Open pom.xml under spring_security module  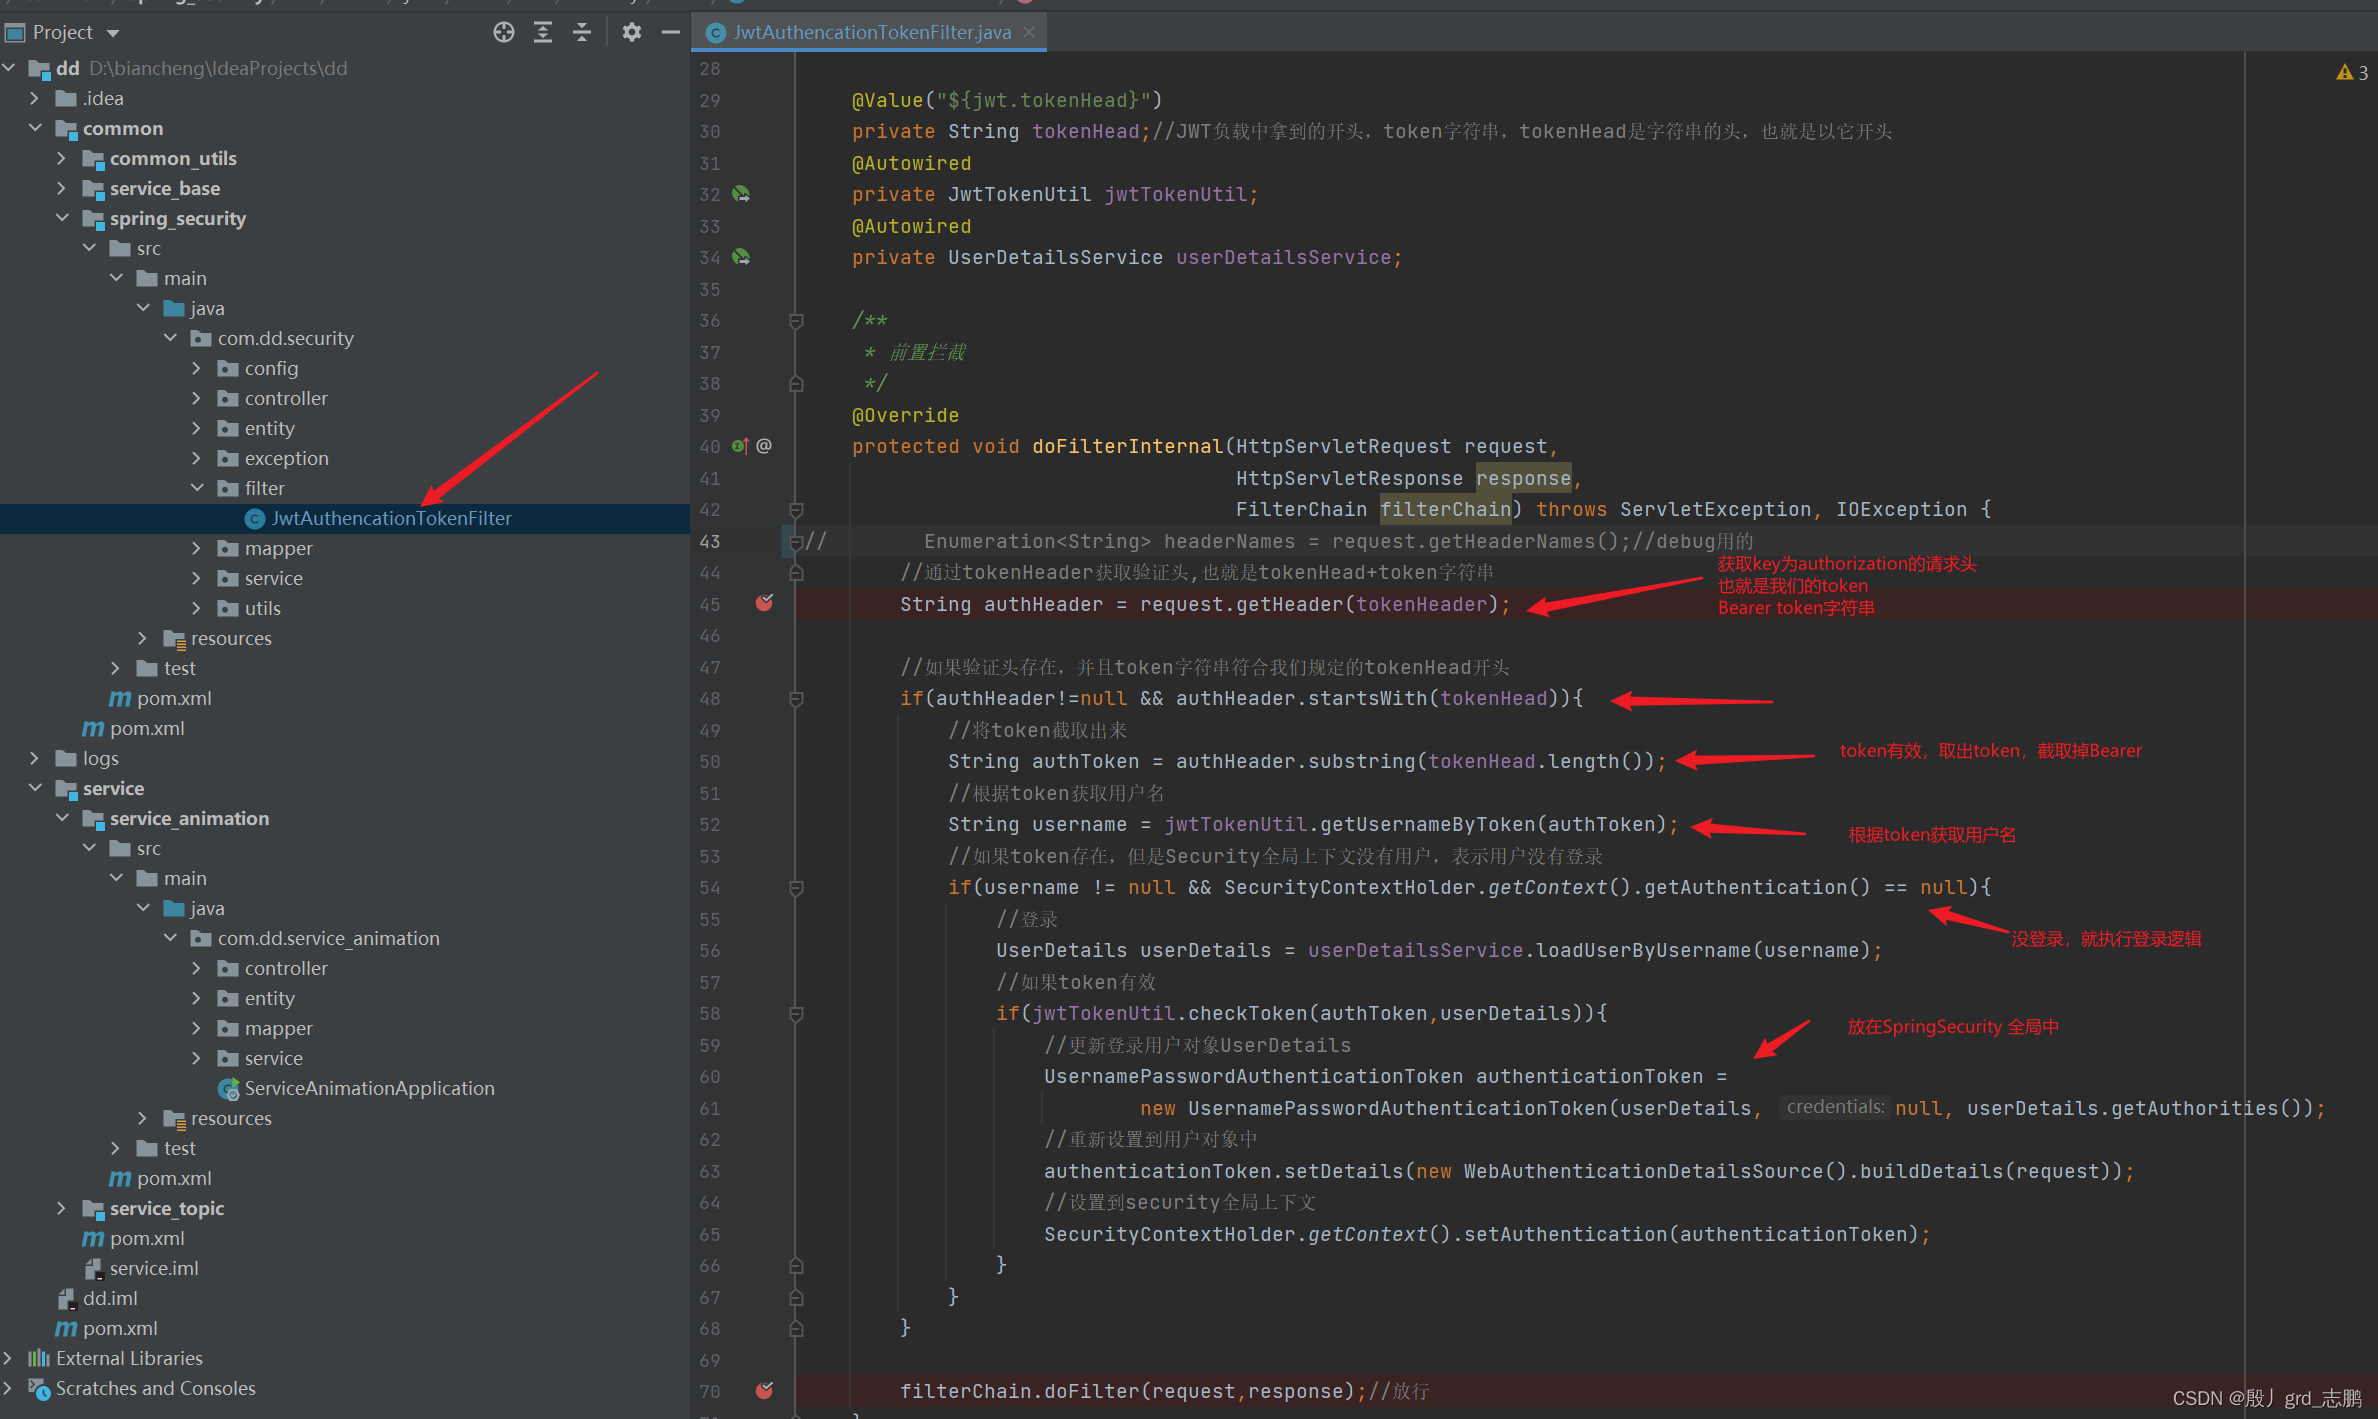click(x=173, y=698)
